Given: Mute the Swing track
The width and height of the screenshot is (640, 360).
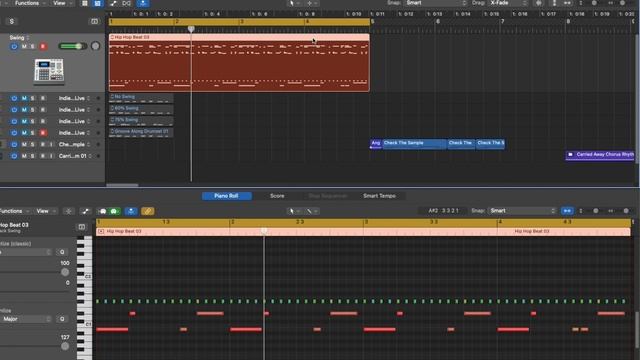Looking at the screenshot, I should [x=24, y=47].
